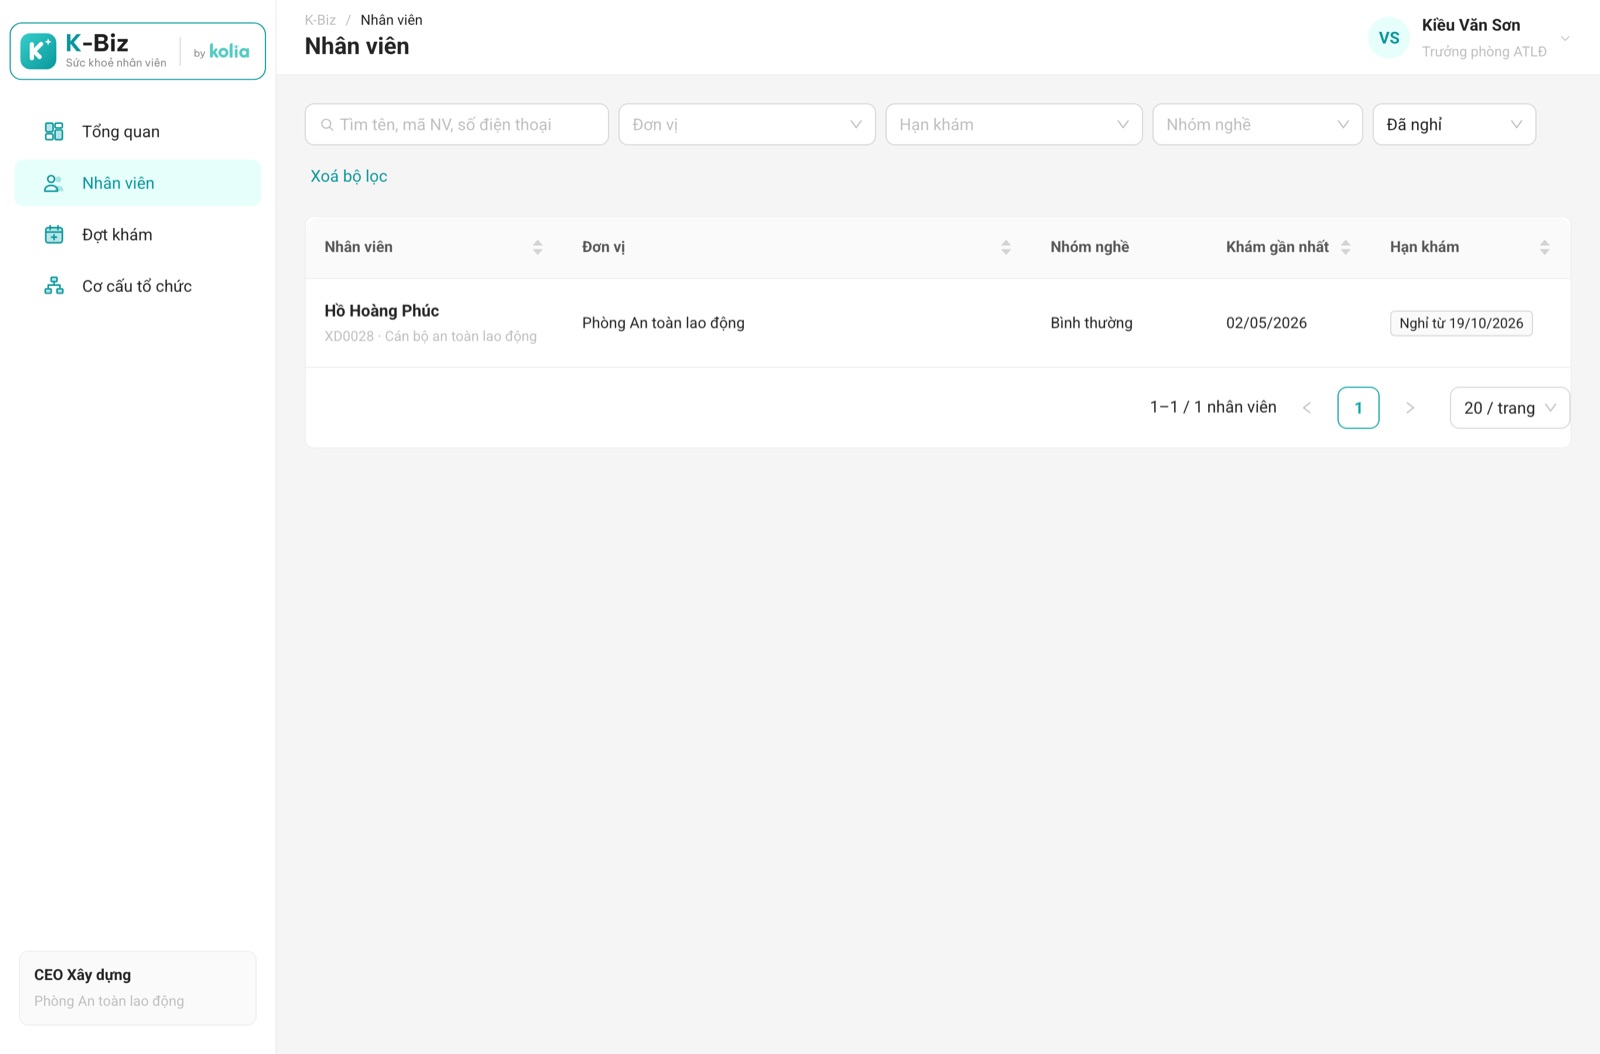Expand the user account menu chevron
The width and height of the screenshot is (1600, 1054).
tap(1565, 39)
